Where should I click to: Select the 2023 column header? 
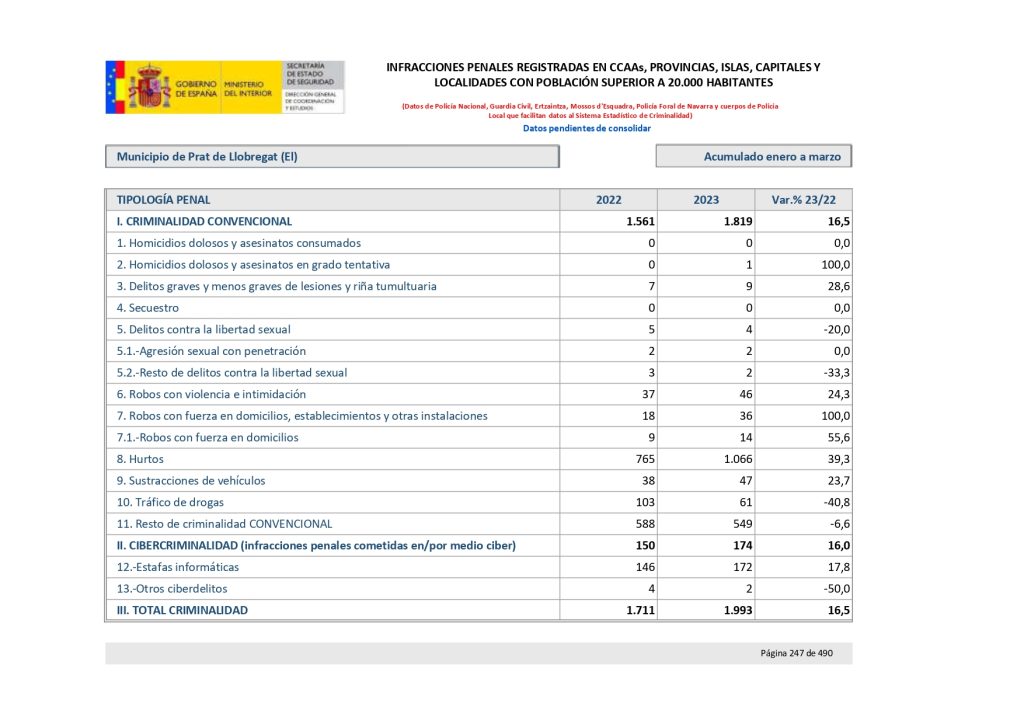click(706, 200)
